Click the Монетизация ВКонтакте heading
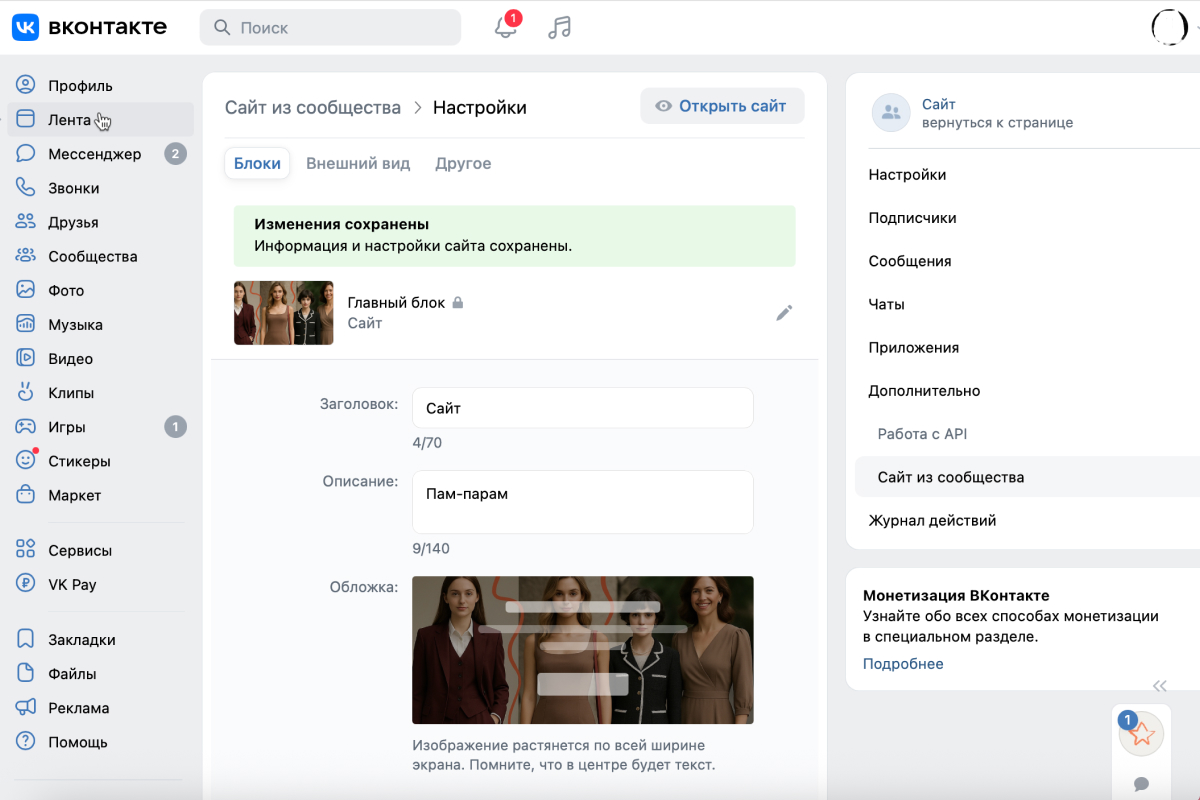This screenshot has width=1200, height=800. point(956,595)
